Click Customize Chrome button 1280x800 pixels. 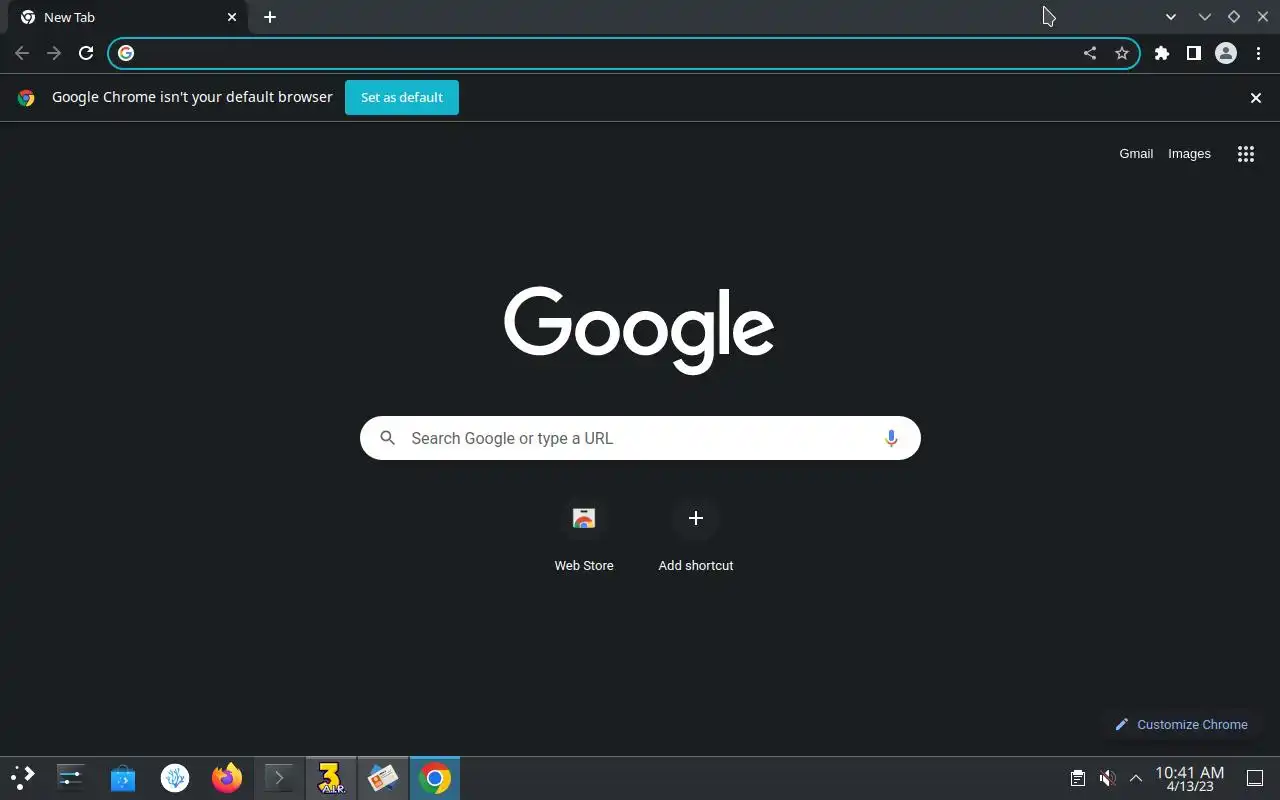click(1181, 724)
